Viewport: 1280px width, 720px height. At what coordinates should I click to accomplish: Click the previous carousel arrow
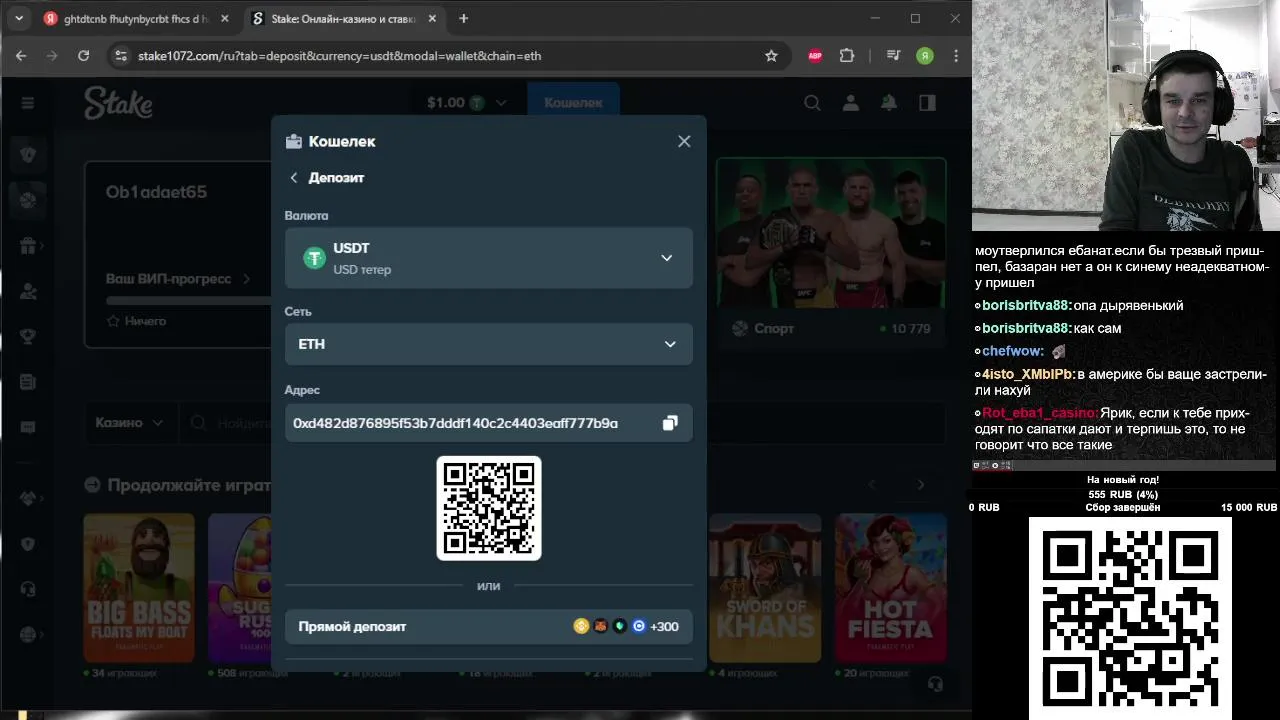871,485
